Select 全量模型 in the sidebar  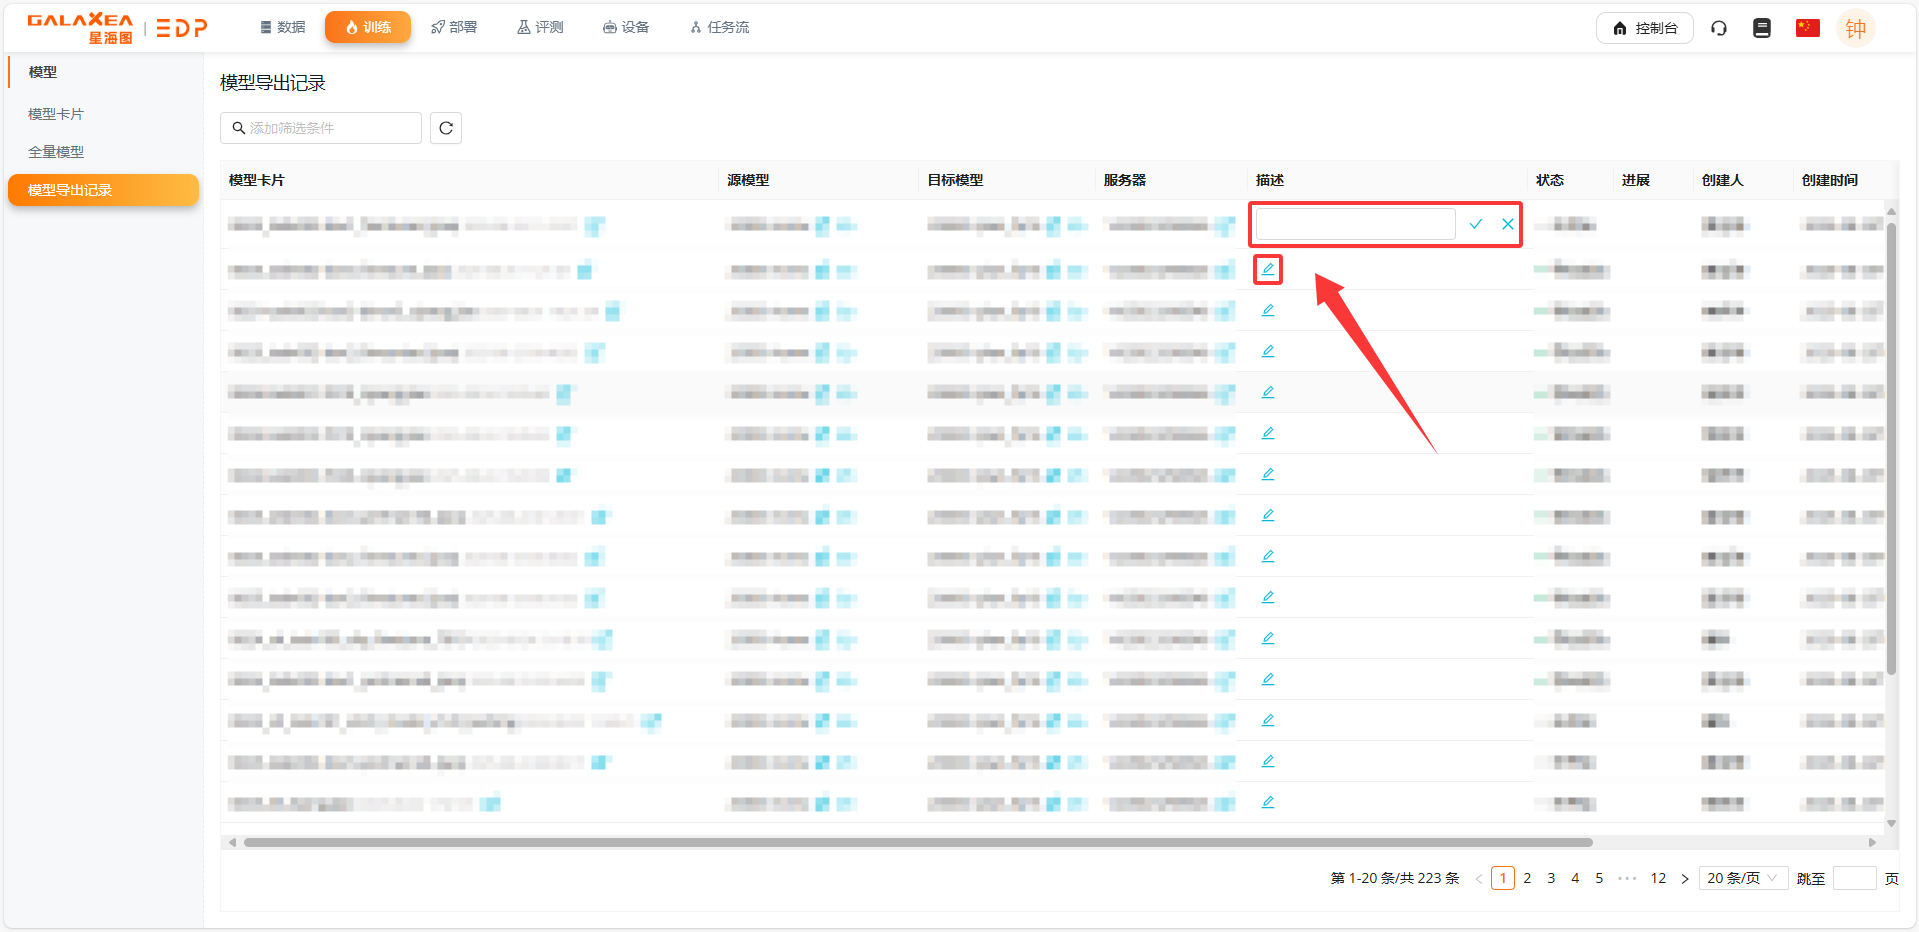tap(56, 152)
